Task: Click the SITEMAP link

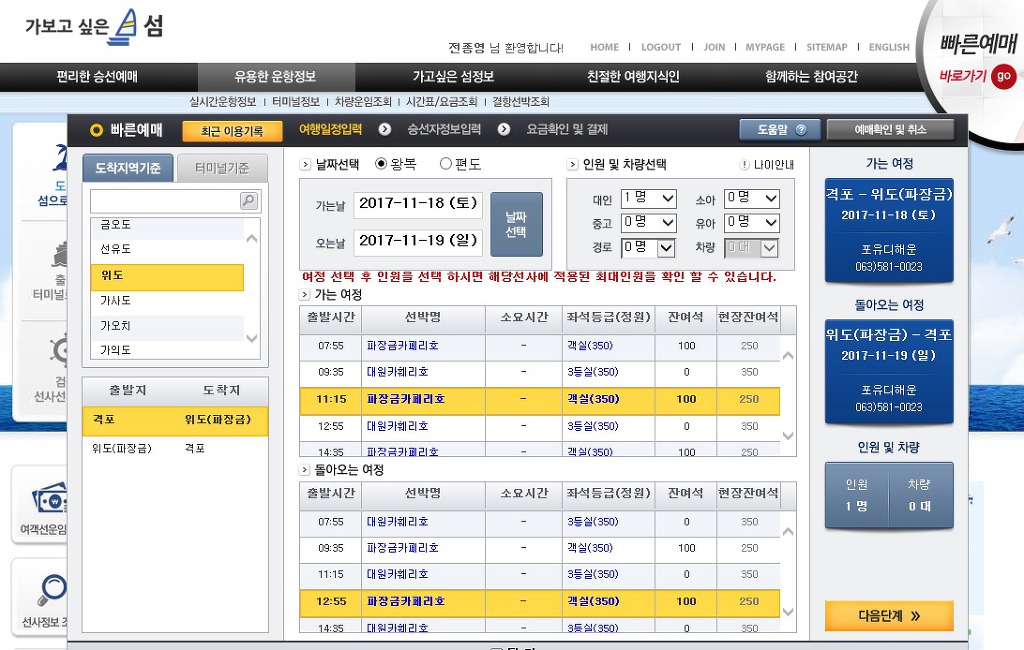Action: 826,47
